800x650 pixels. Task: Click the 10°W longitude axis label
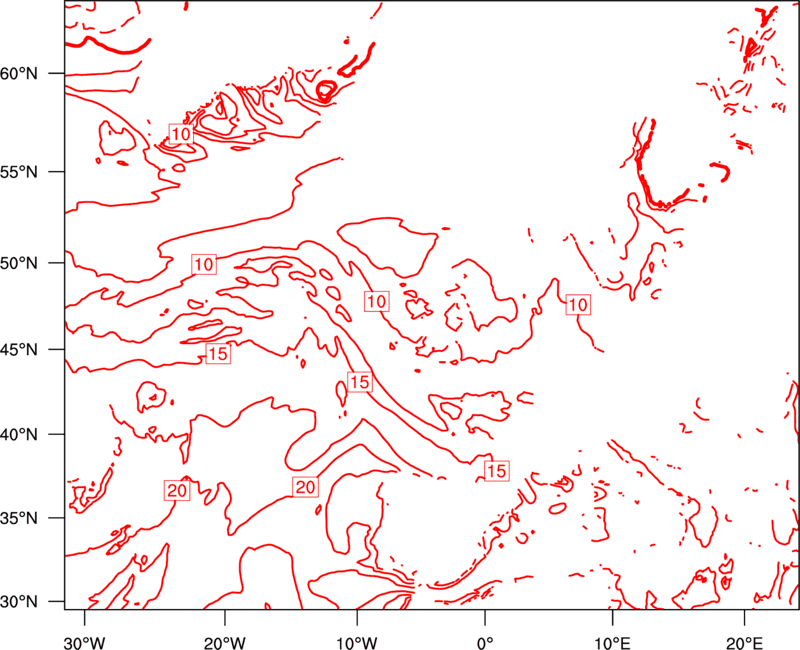click(357, 642)
